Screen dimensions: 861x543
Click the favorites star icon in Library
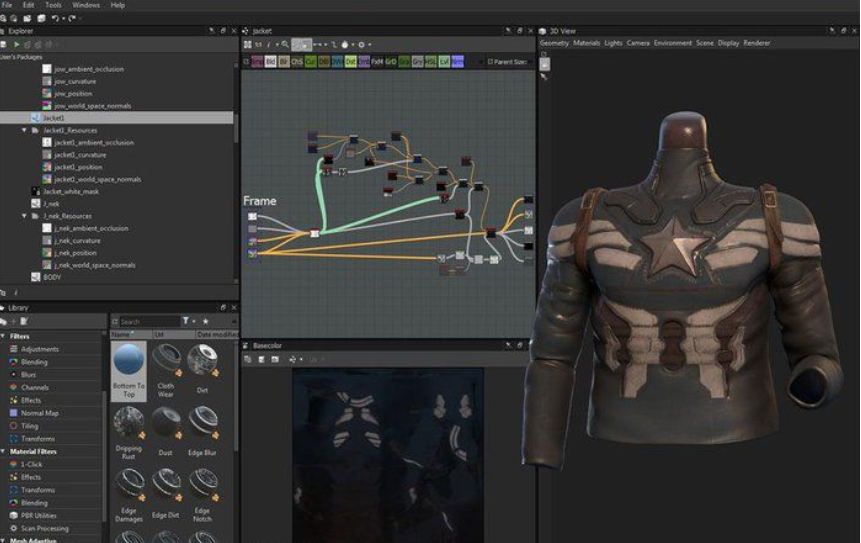pos(205,321)
